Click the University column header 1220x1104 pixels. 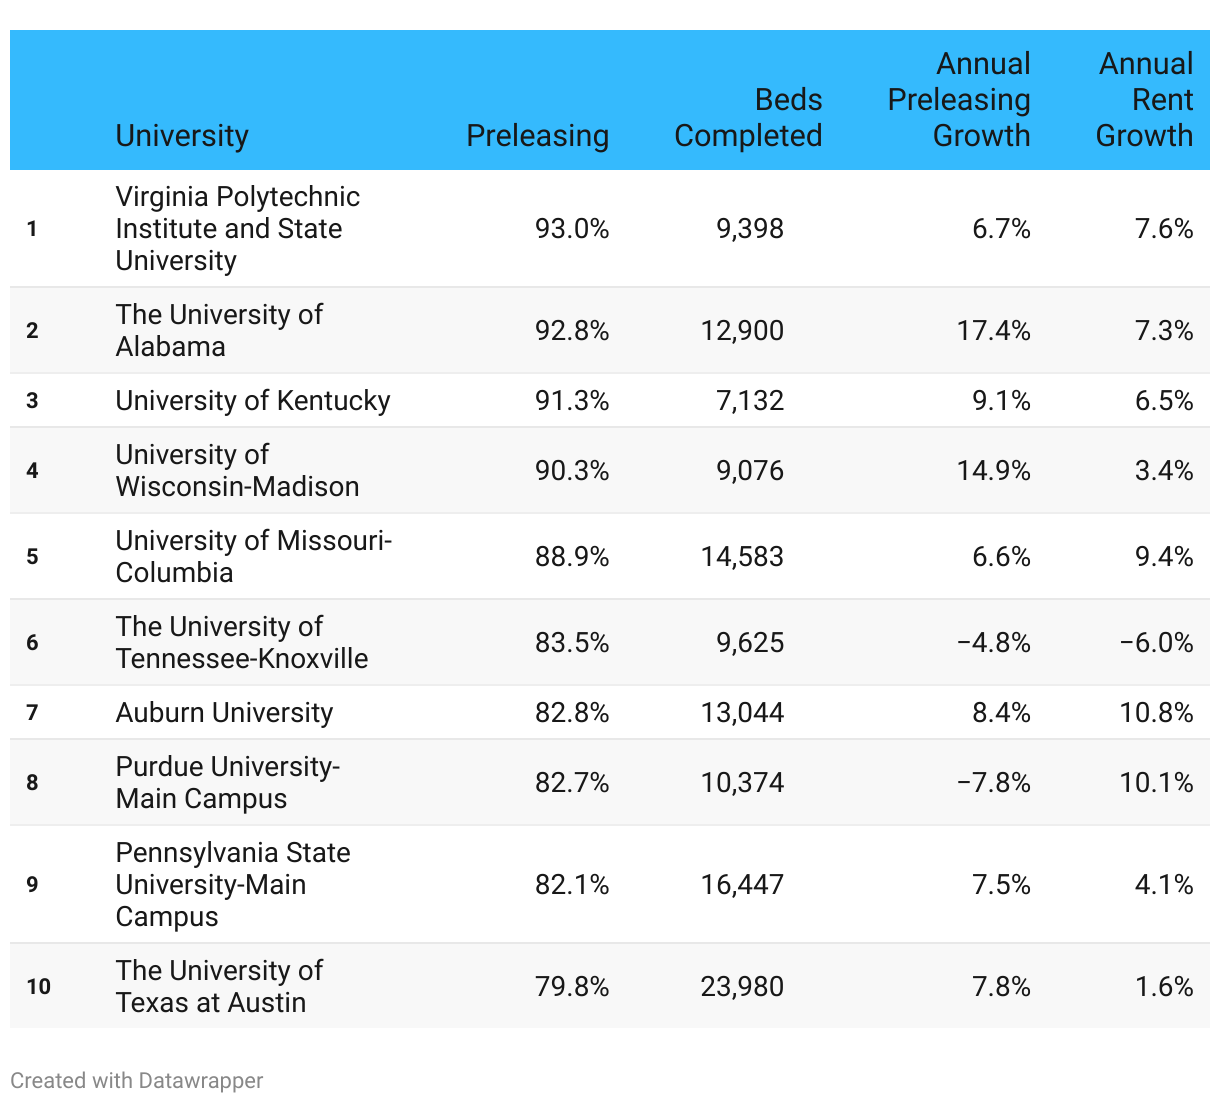point(182,136)
